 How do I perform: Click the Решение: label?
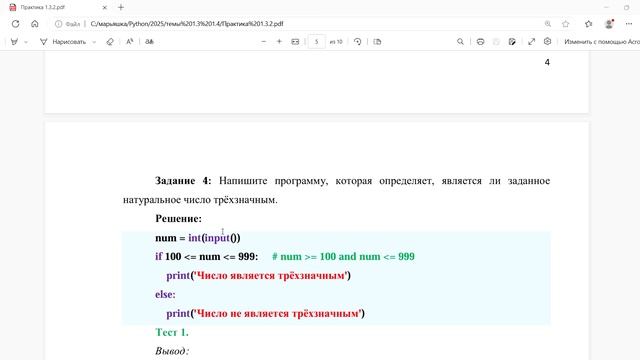pyautogui.click(x=178, y=219)
